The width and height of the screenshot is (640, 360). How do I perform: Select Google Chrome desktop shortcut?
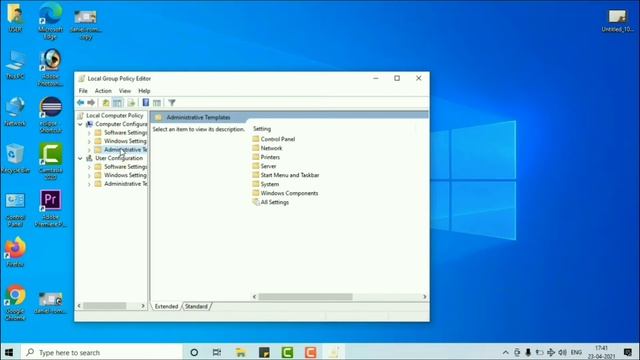click(15, 302)
